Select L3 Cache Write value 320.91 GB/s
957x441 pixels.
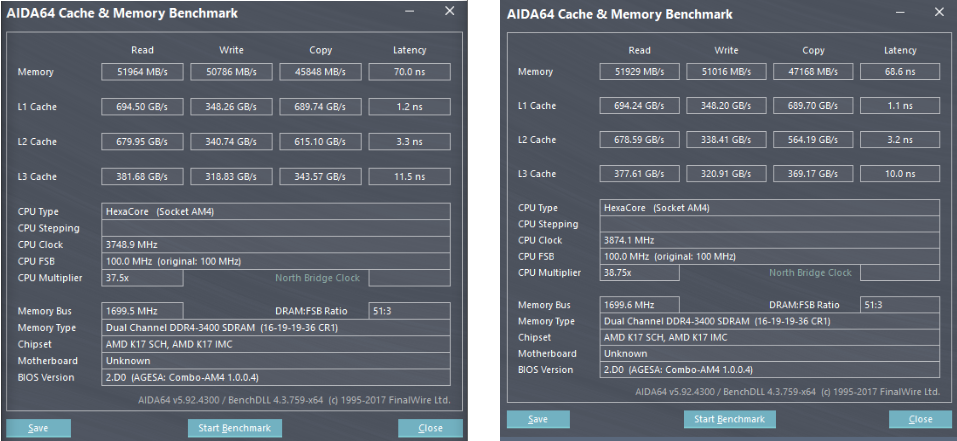(726, 174)
